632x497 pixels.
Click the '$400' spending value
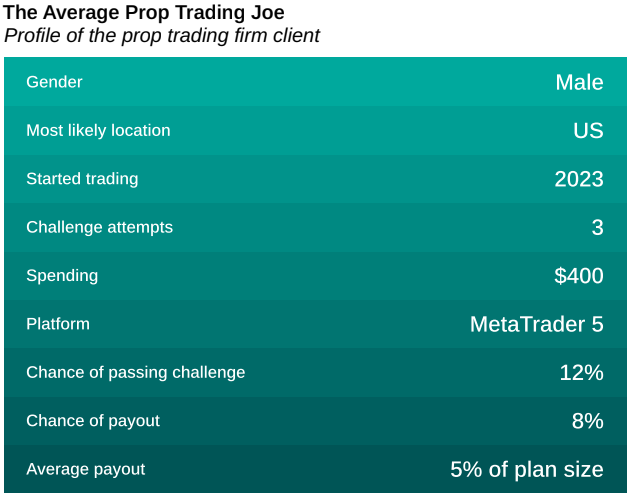click(579, 275)
